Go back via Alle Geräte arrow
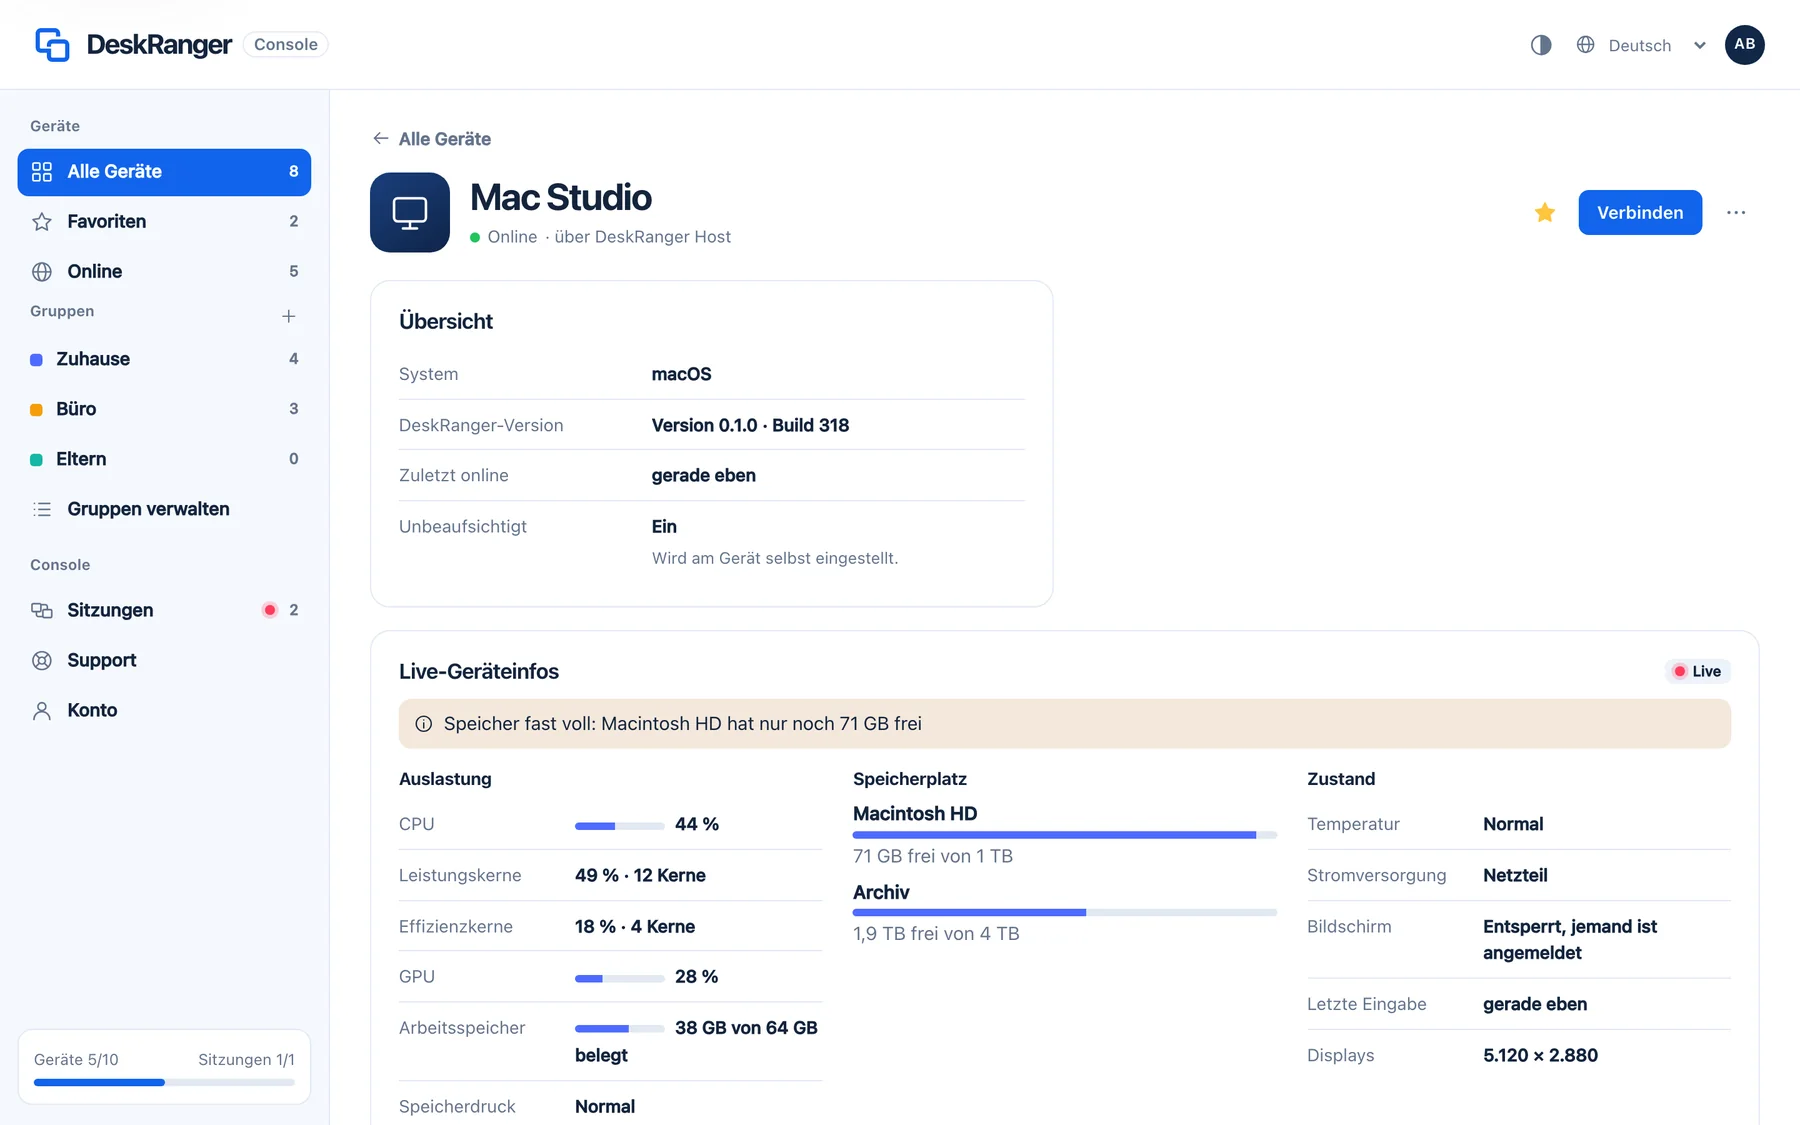 pyautogui.click(x=432, y=139)
